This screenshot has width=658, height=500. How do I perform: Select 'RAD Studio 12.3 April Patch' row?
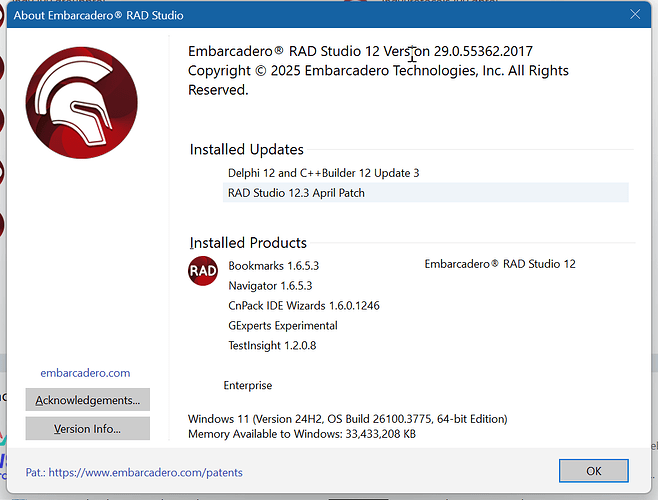pos(426,193)
